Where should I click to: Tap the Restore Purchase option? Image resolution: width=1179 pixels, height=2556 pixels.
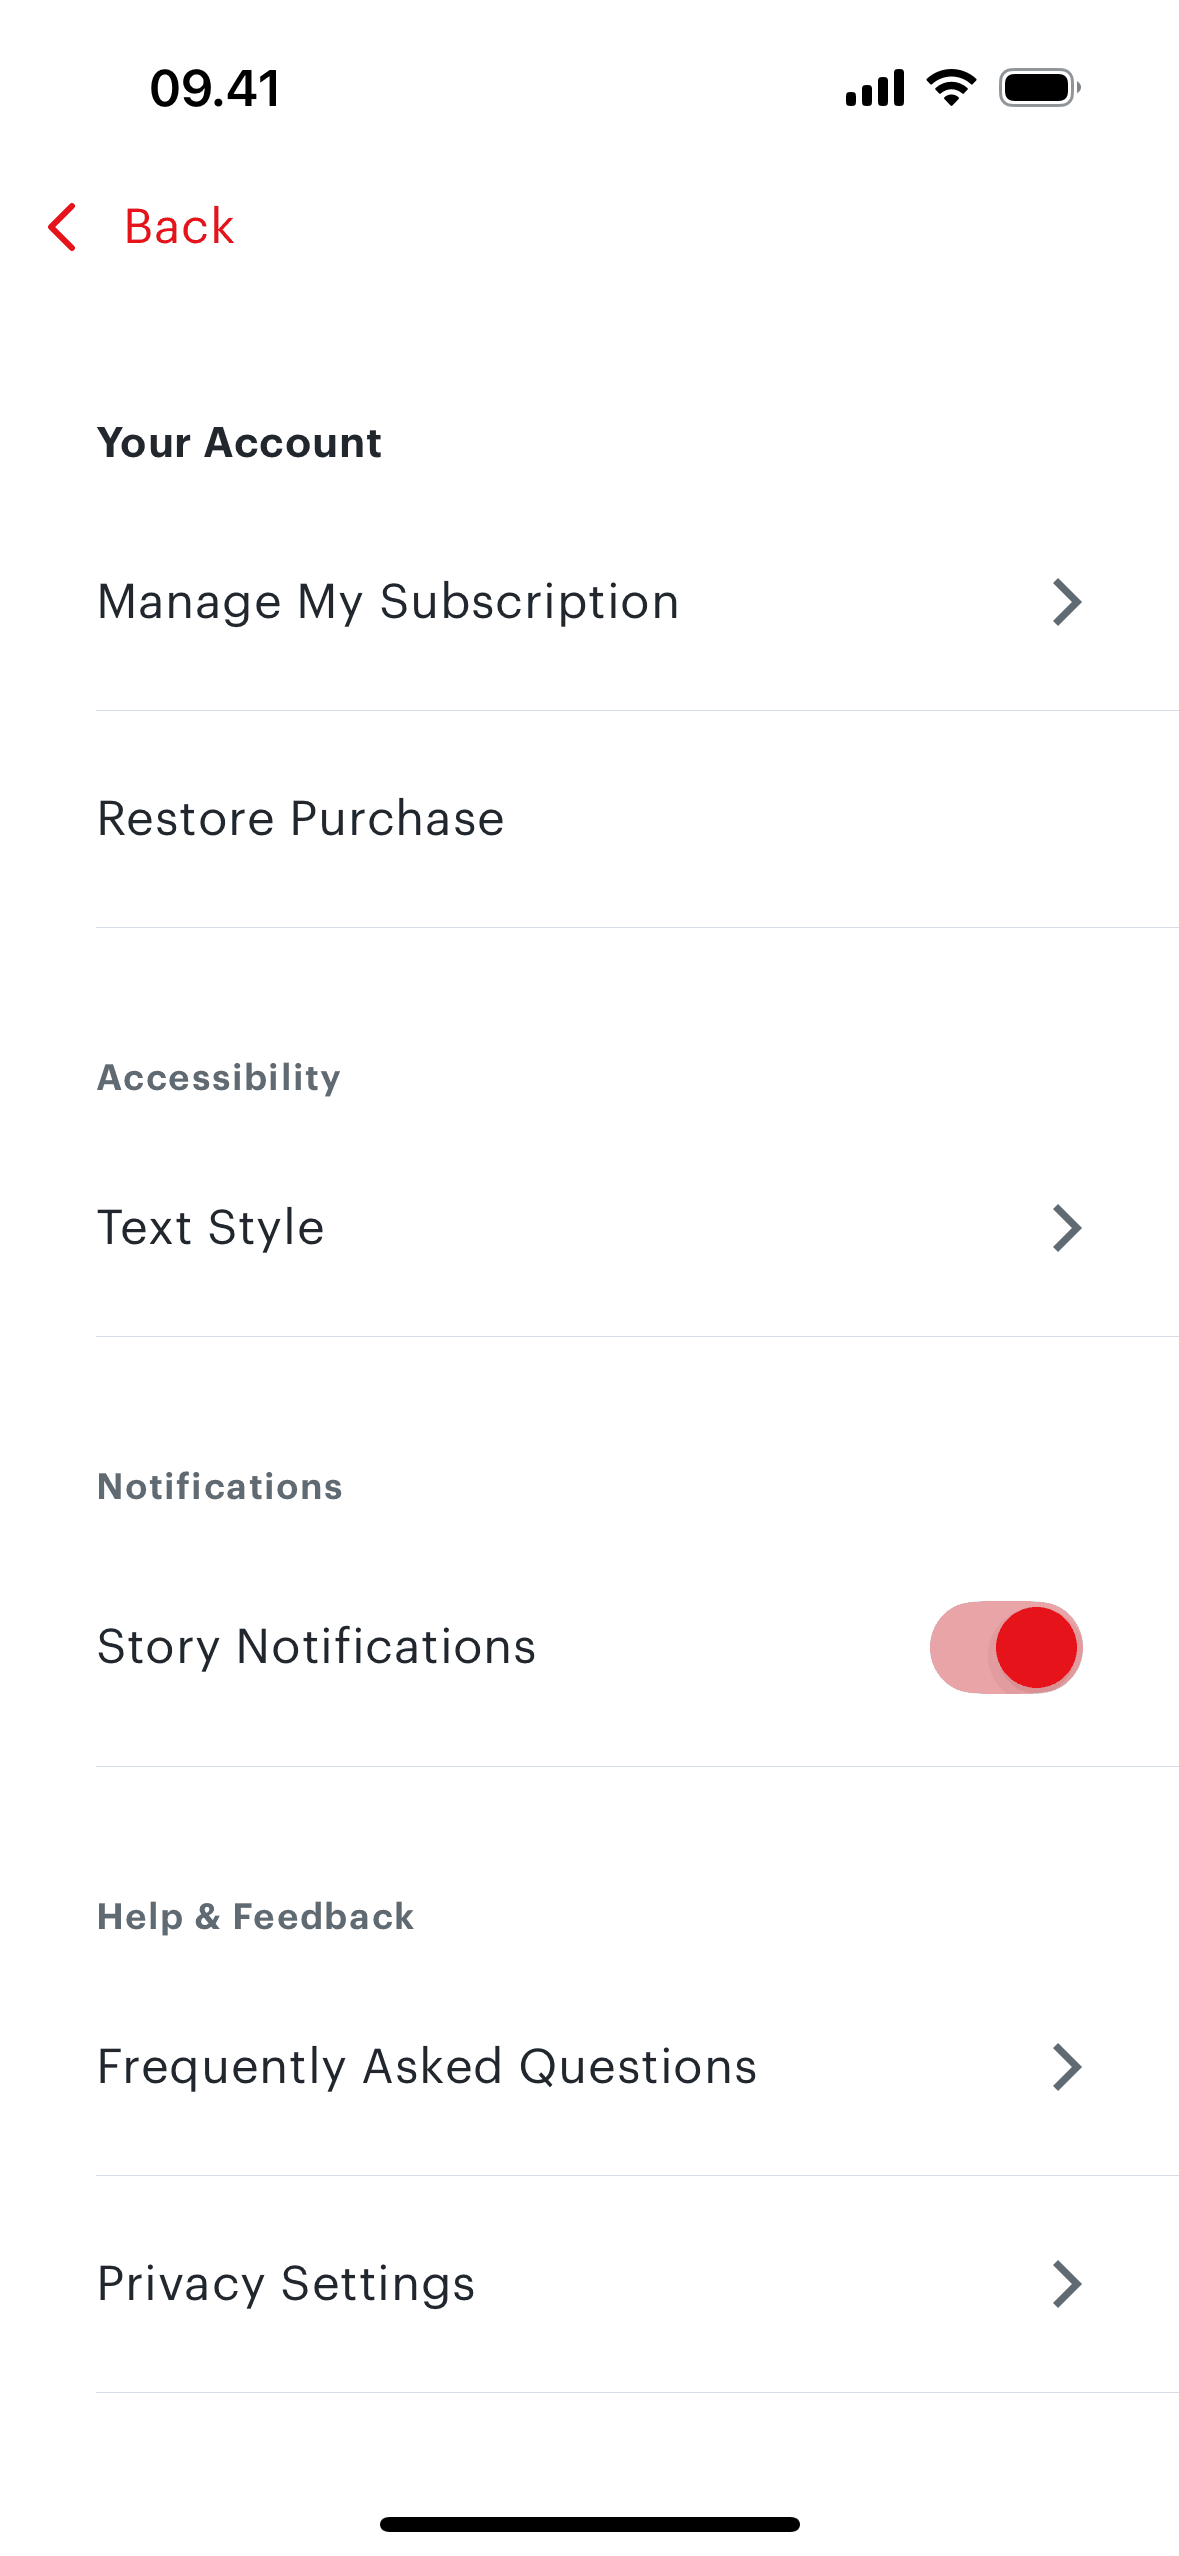pyautogui.click(x=301, y=819)
